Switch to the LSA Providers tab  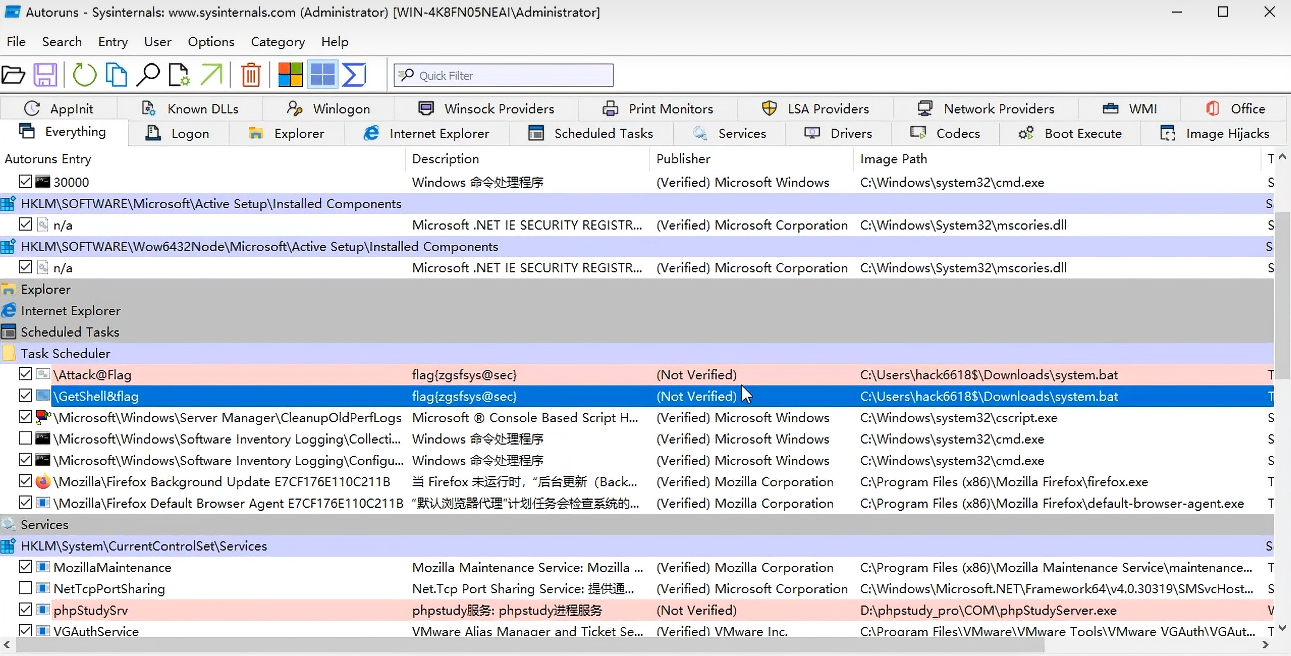[x=815, y=108]
